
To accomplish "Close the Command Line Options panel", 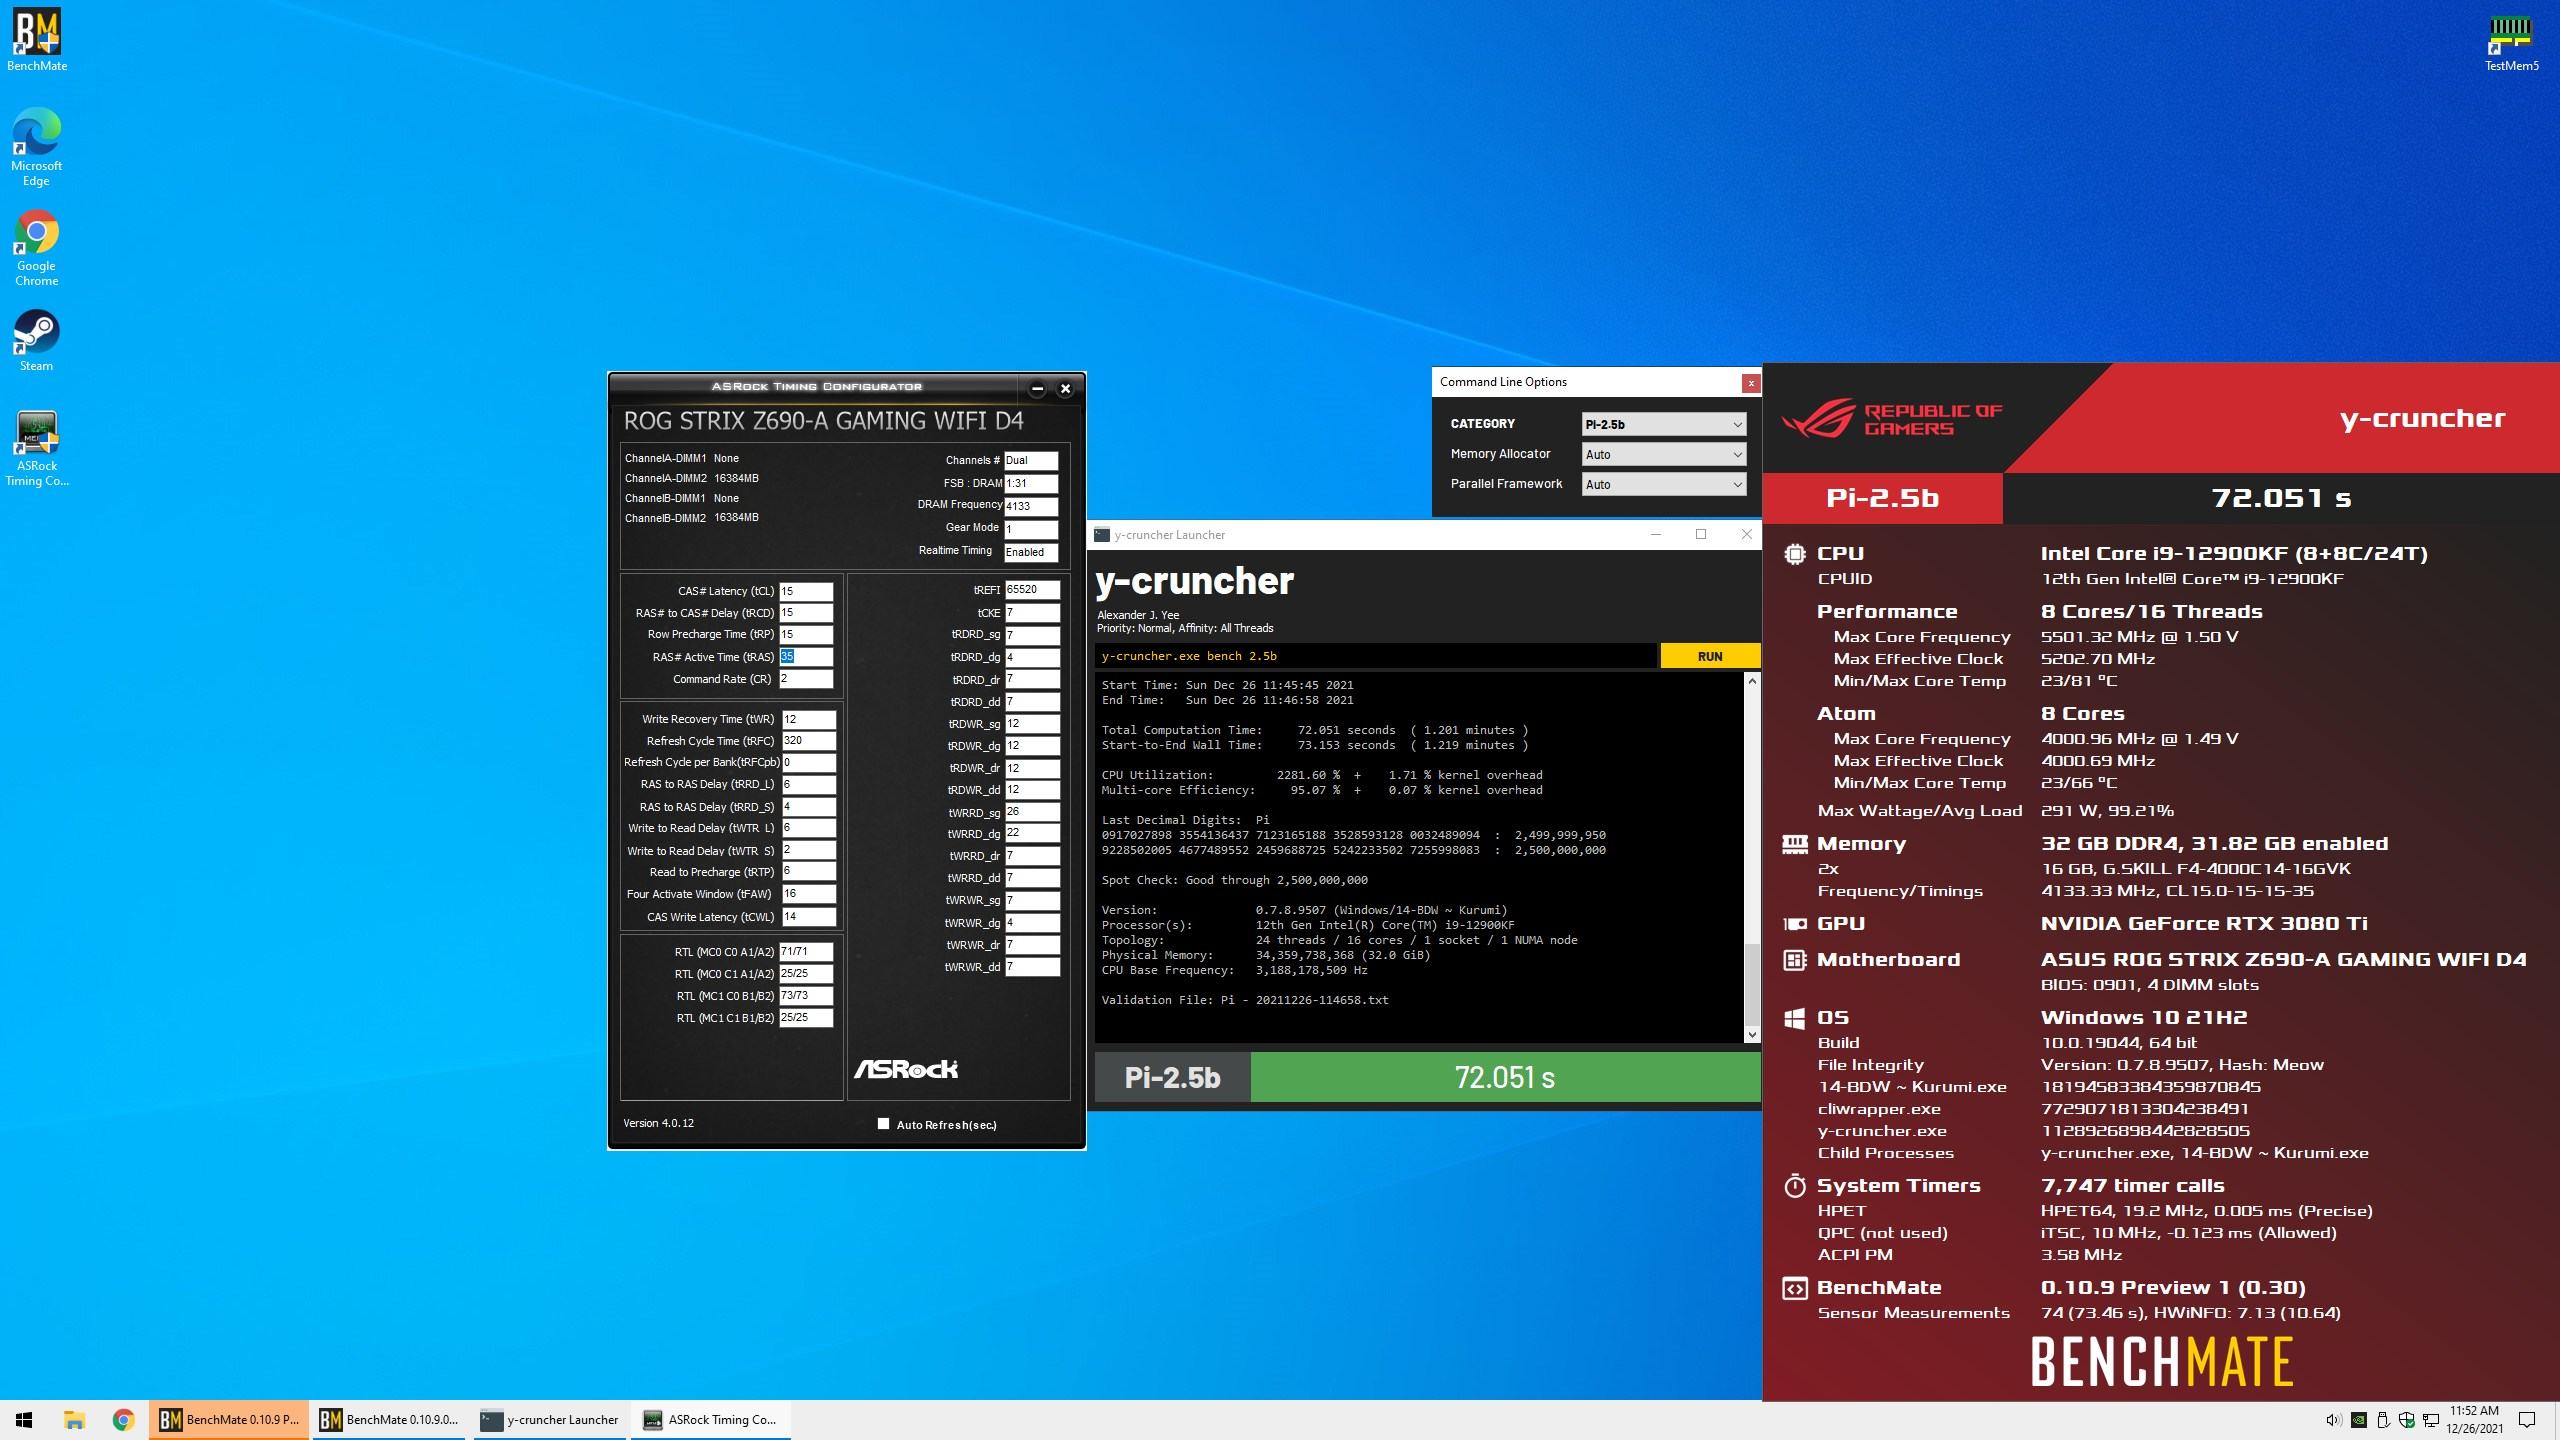I will 1750,382.
